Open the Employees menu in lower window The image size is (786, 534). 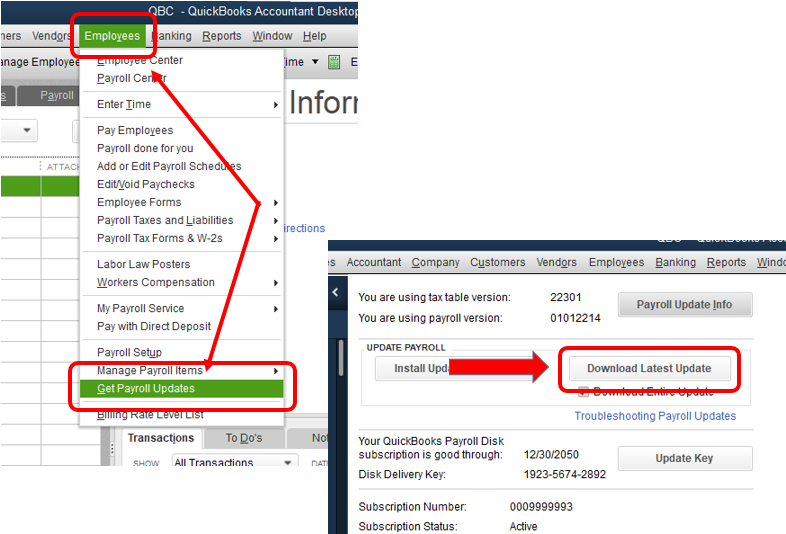617,262
